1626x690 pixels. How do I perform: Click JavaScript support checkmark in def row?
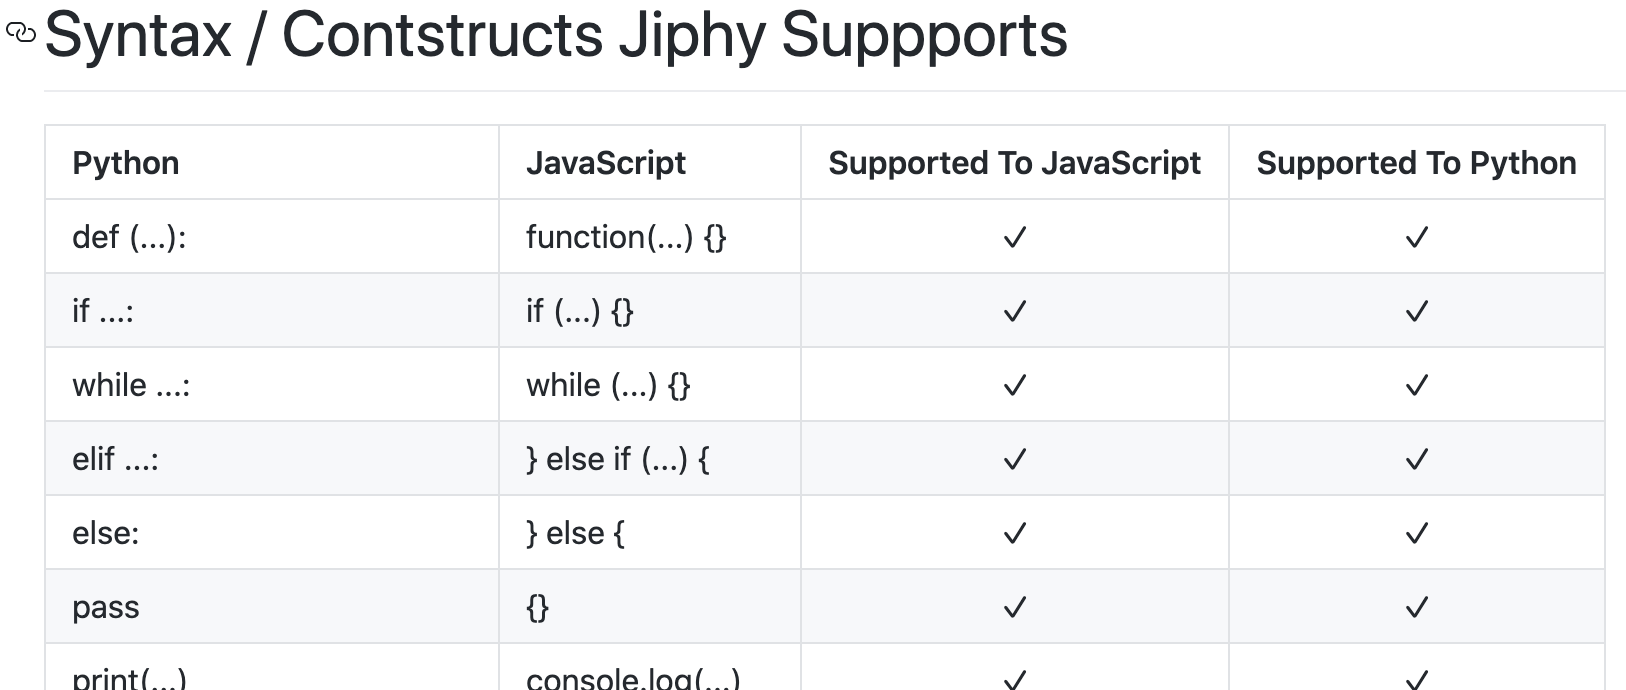(1014, 237)
